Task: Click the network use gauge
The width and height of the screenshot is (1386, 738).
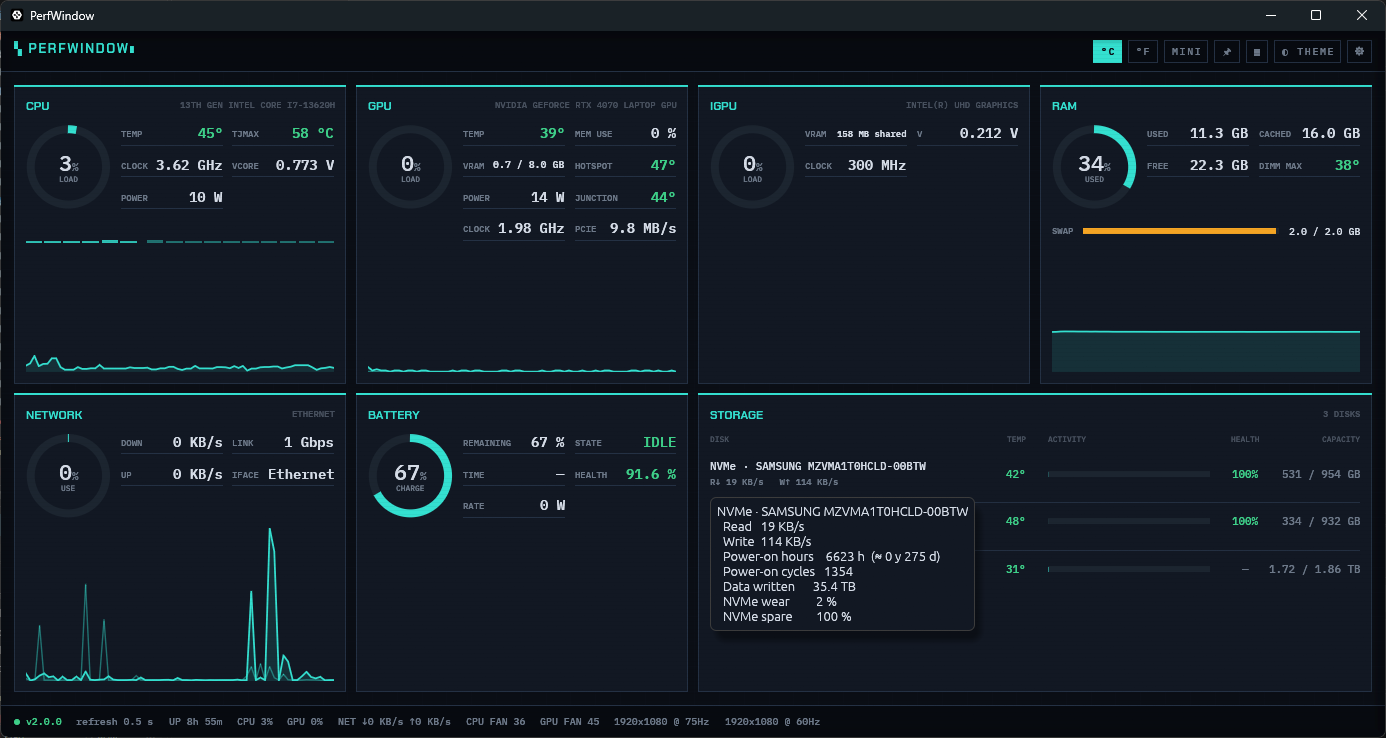Action: pyautogui.click(x=68, y=475)
